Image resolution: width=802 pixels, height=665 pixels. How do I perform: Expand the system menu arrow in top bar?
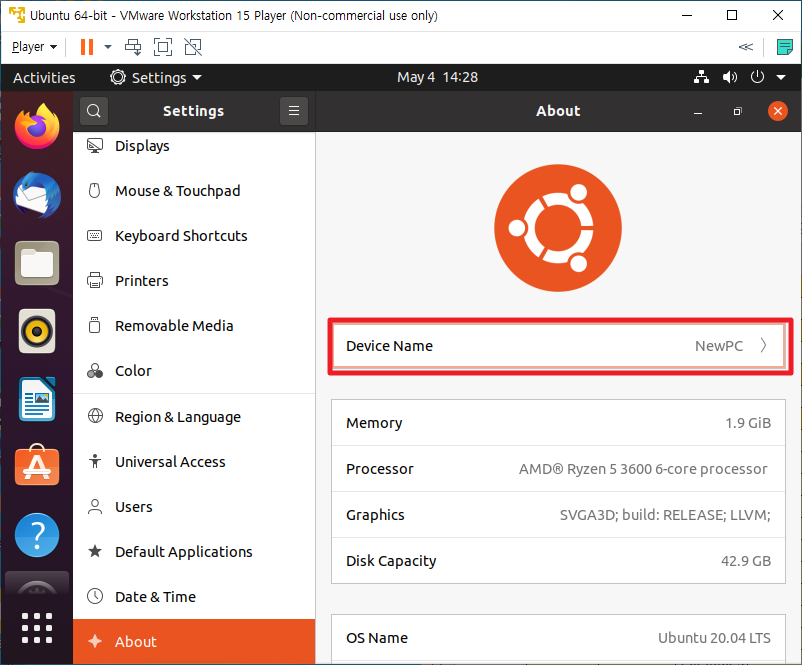pyautogui.click(x=781, y=78)
